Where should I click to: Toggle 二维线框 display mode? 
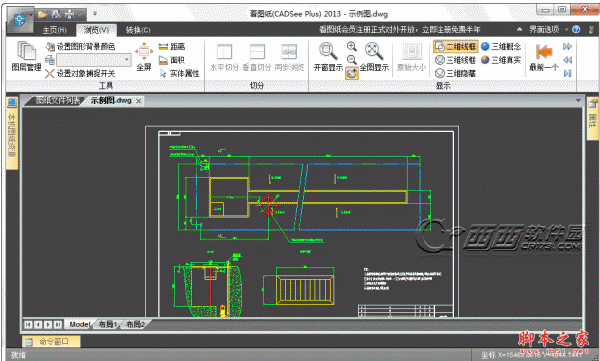(x=455, y=47)
